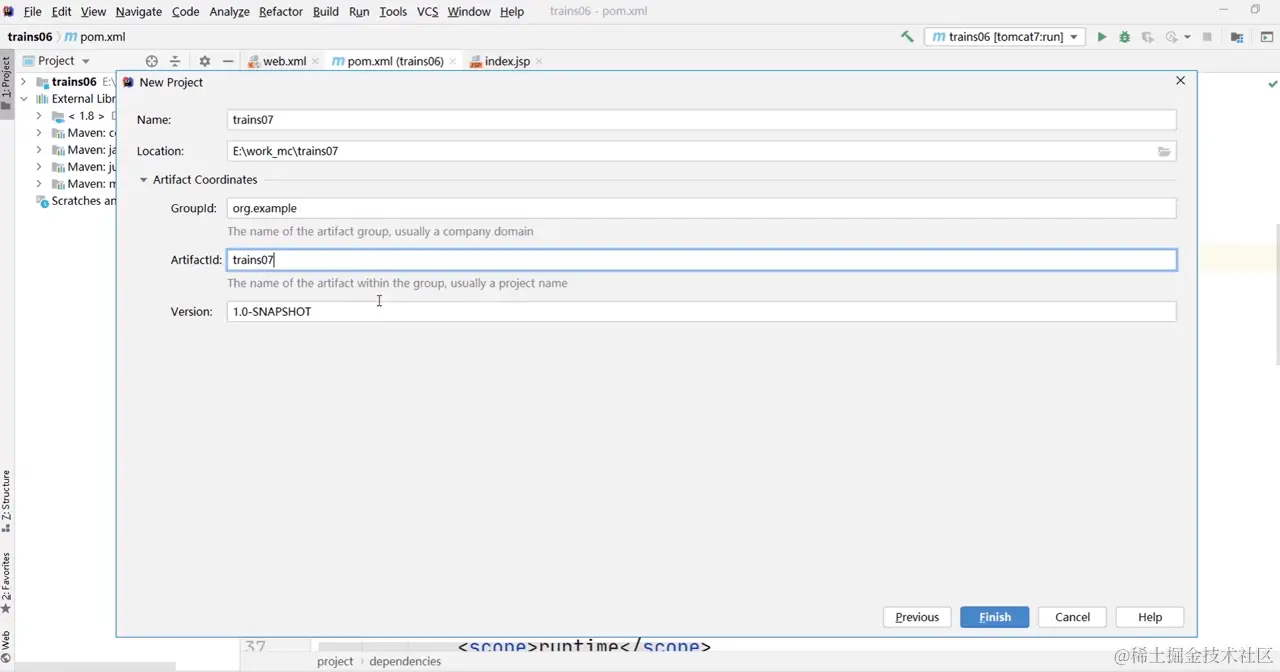Click the Stop square icon

1207,37
